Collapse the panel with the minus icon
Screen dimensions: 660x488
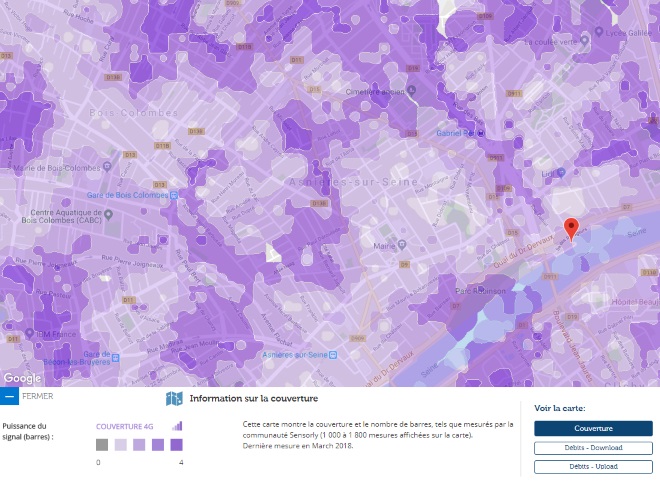pyautogui.click(x=9, y=396)
